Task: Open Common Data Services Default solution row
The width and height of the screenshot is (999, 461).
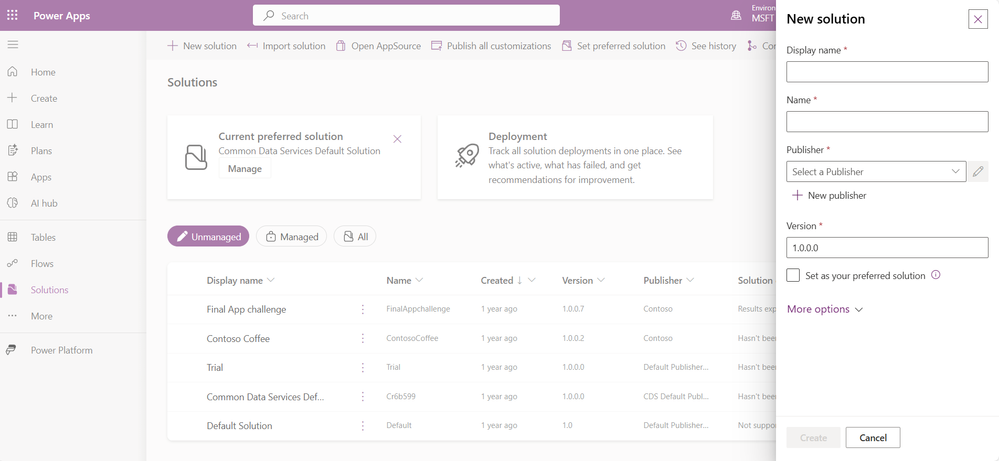Action: (265, 397)
